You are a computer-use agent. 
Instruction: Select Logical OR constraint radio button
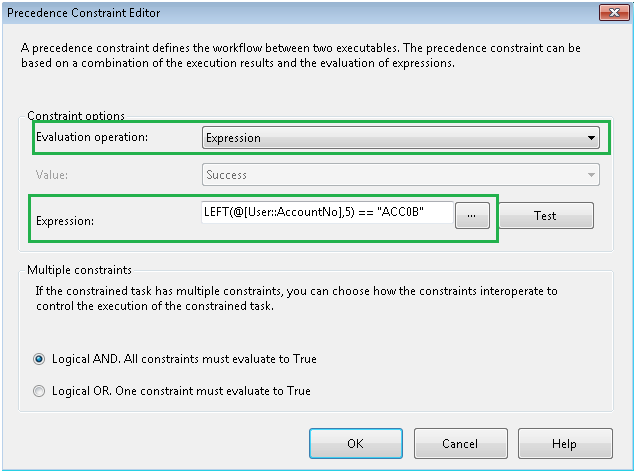point(39,391)
